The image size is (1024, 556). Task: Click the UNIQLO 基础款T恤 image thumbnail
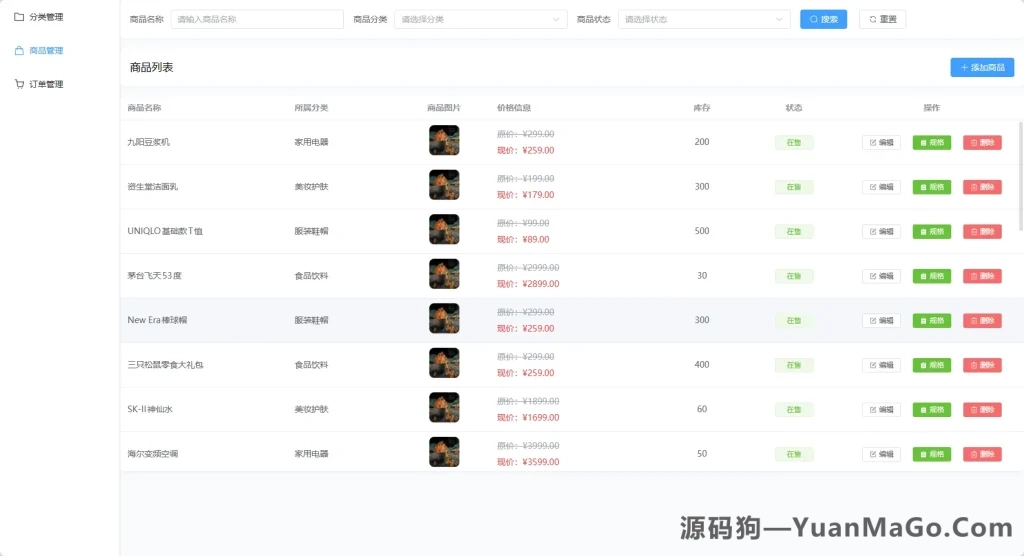(x=444, y=229)
